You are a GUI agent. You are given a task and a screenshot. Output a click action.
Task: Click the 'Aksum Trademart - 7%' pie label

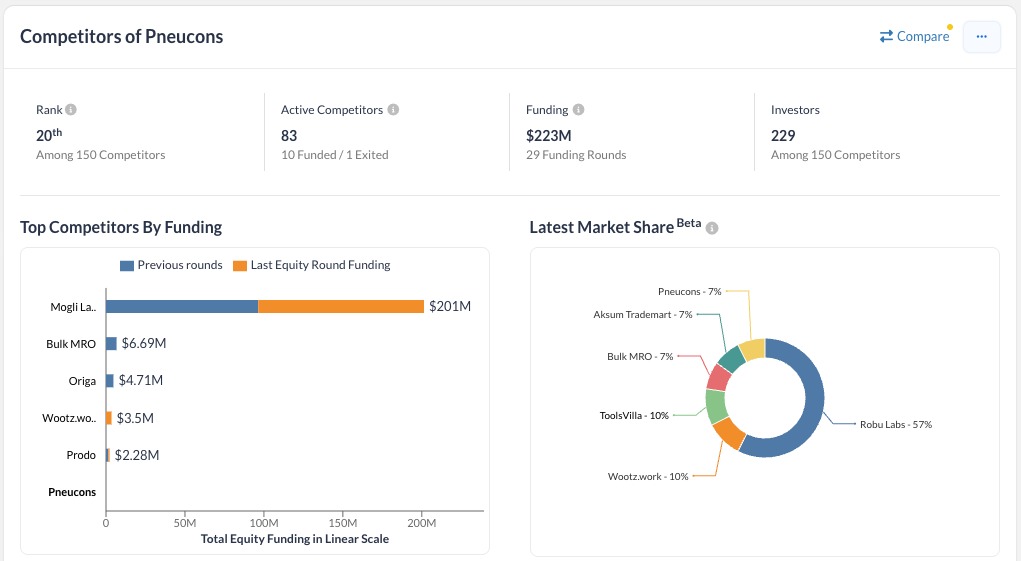pos(643,314)
